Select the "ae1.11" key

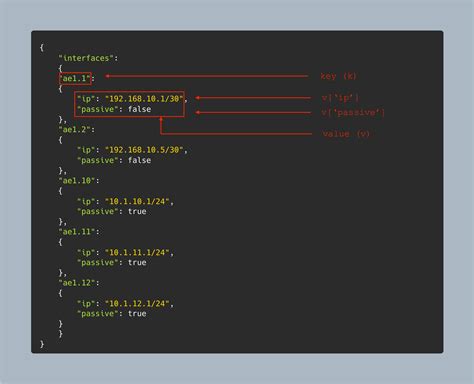[77, 232]
